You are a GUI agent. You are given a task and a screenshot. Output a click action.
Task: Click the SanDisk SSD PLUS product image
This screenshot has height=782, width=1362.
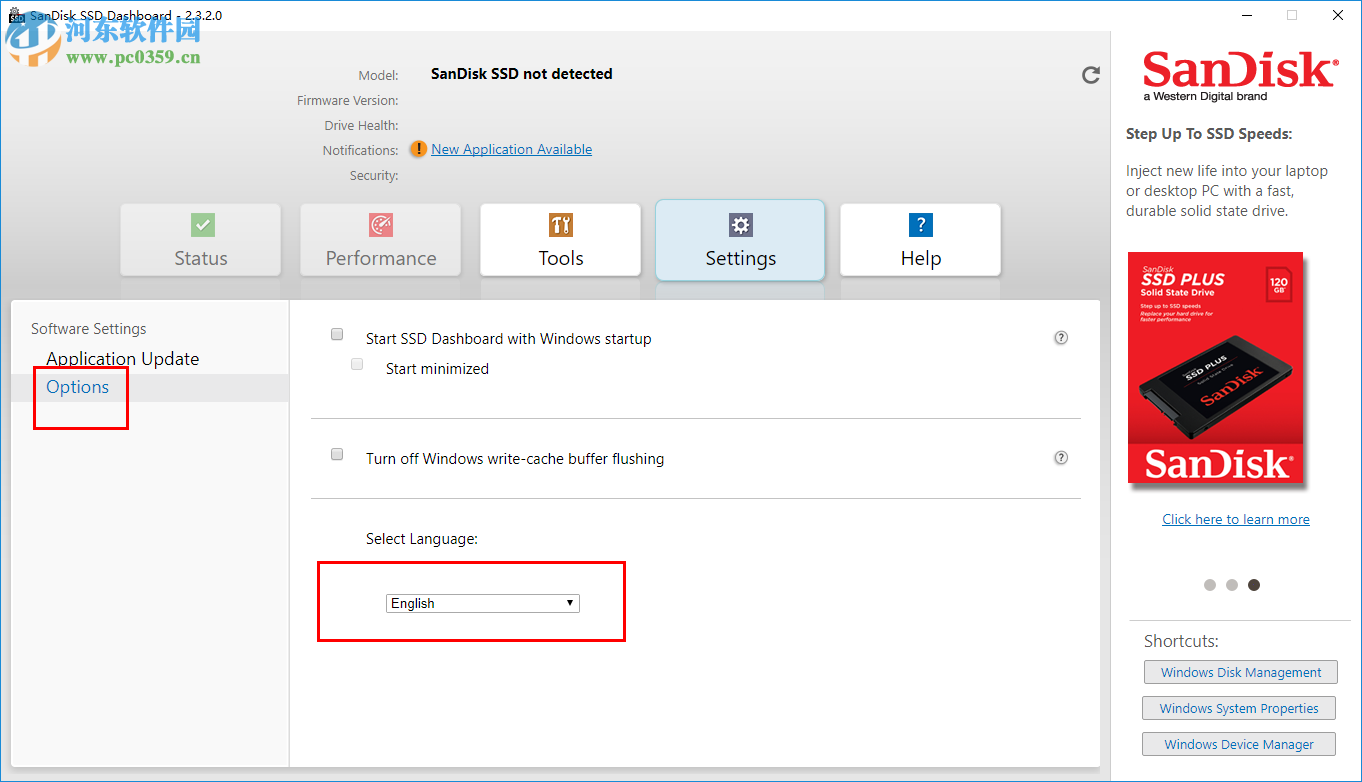click(x=1216, y=368)
